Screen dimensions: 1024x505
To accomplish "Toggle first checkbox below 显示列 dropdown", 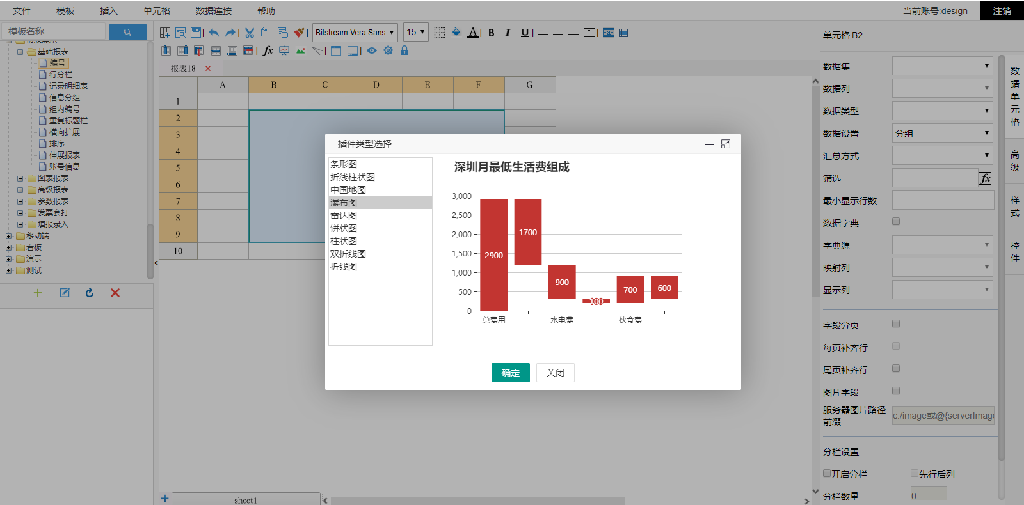I will pyautogui.click(x=896, y=323).
